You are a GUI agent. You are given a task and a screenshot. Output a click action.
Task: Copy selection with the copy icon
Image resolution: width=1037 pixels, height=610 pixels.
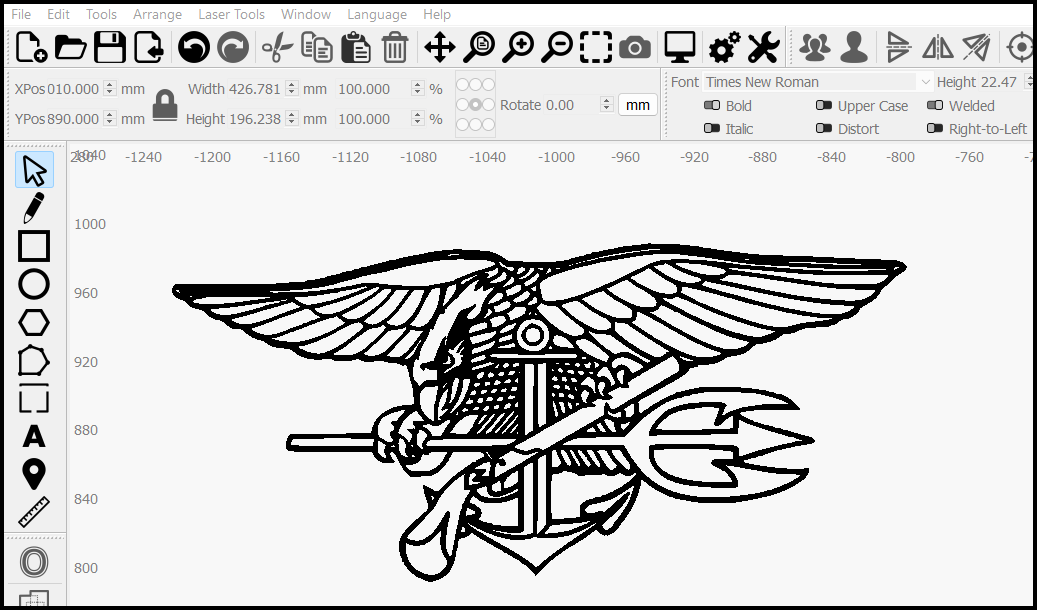(x=317, y=48)
